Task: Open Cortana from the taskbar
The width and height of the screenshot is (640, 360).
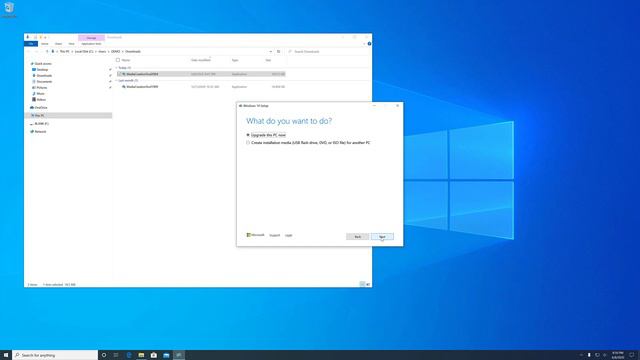Action: point(104,355)
